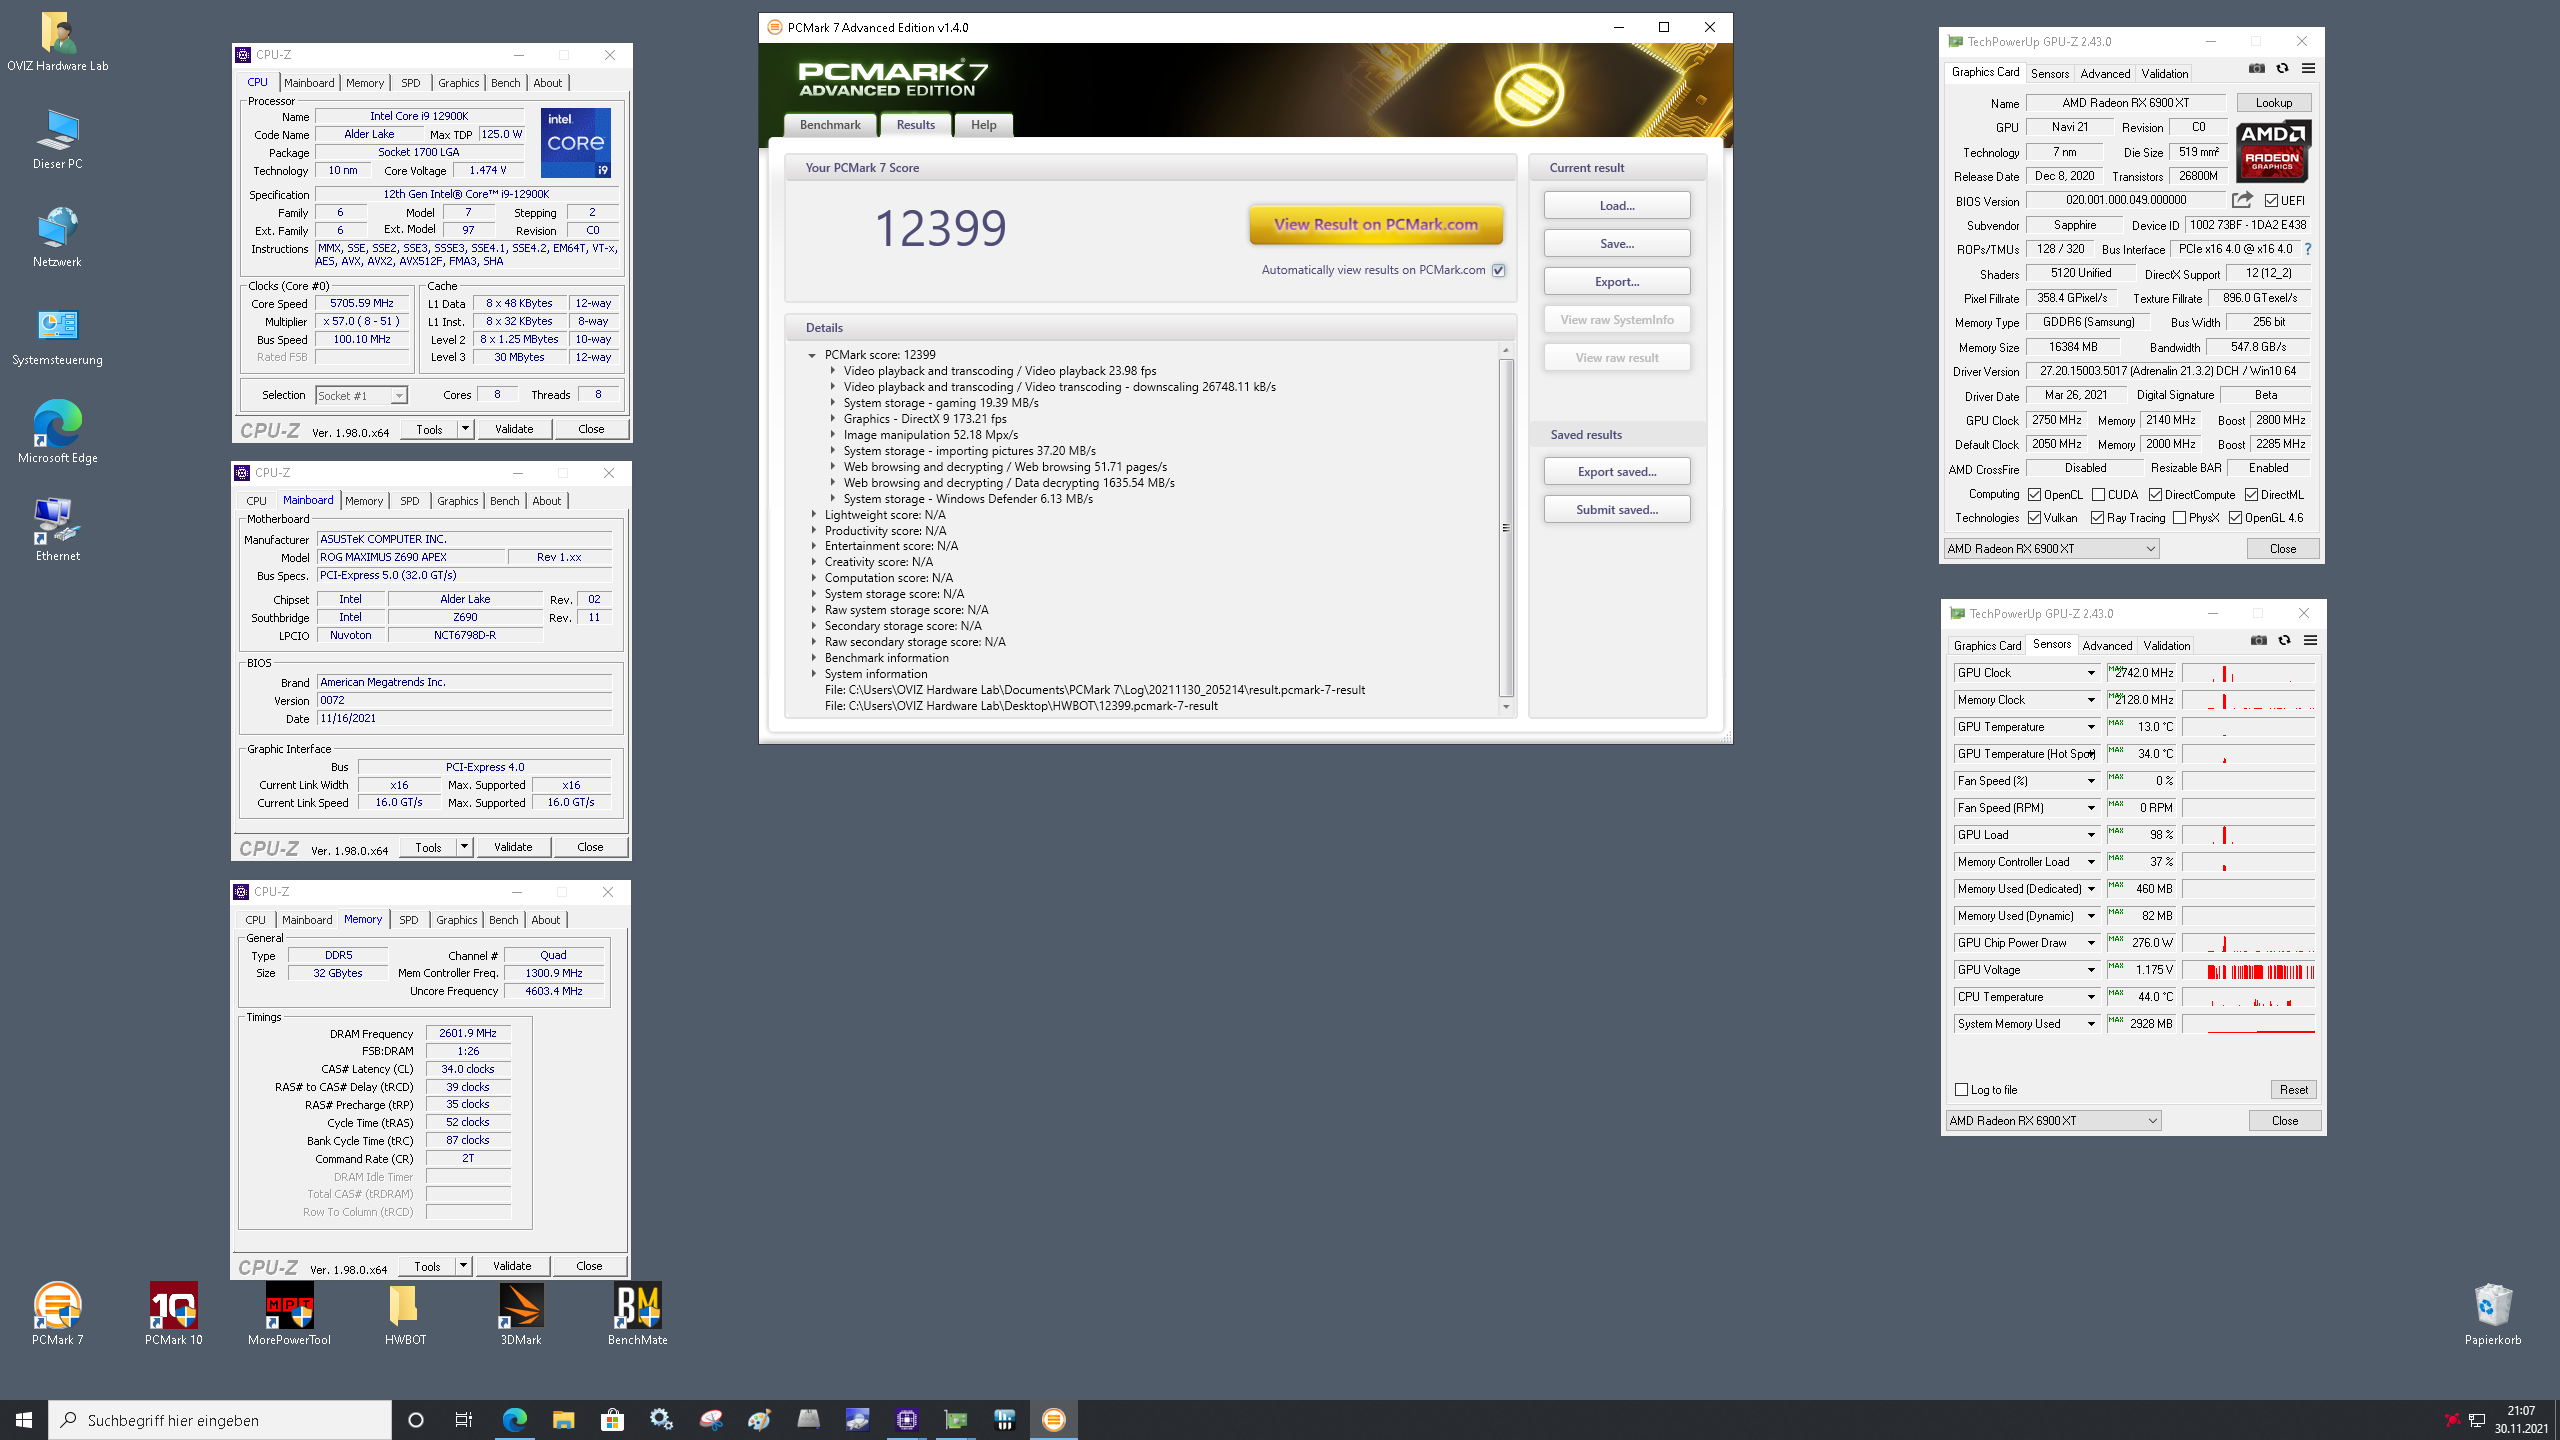The width and height of the screenshot is (2560, 1440).
Task: Click the Windows search box Suchbegriff hier eingeben
Action: click(220, 1420)
